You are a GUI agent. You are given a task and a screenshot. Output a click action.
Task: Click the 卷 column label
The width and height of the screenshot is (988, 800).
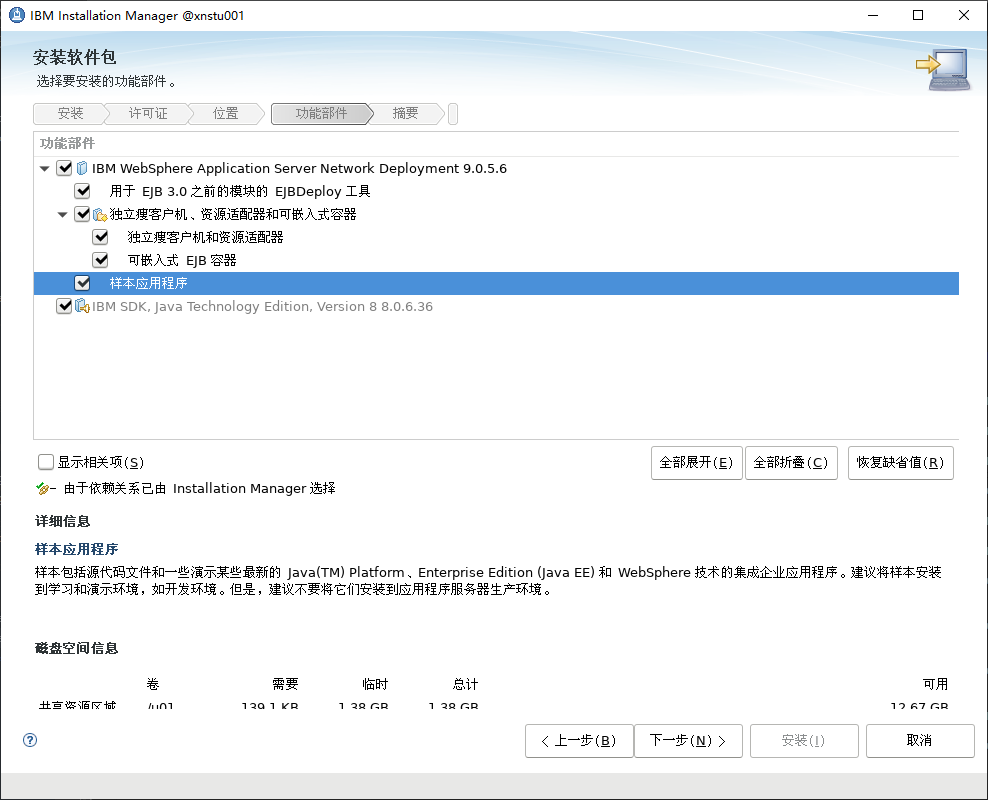coord(153,684)
